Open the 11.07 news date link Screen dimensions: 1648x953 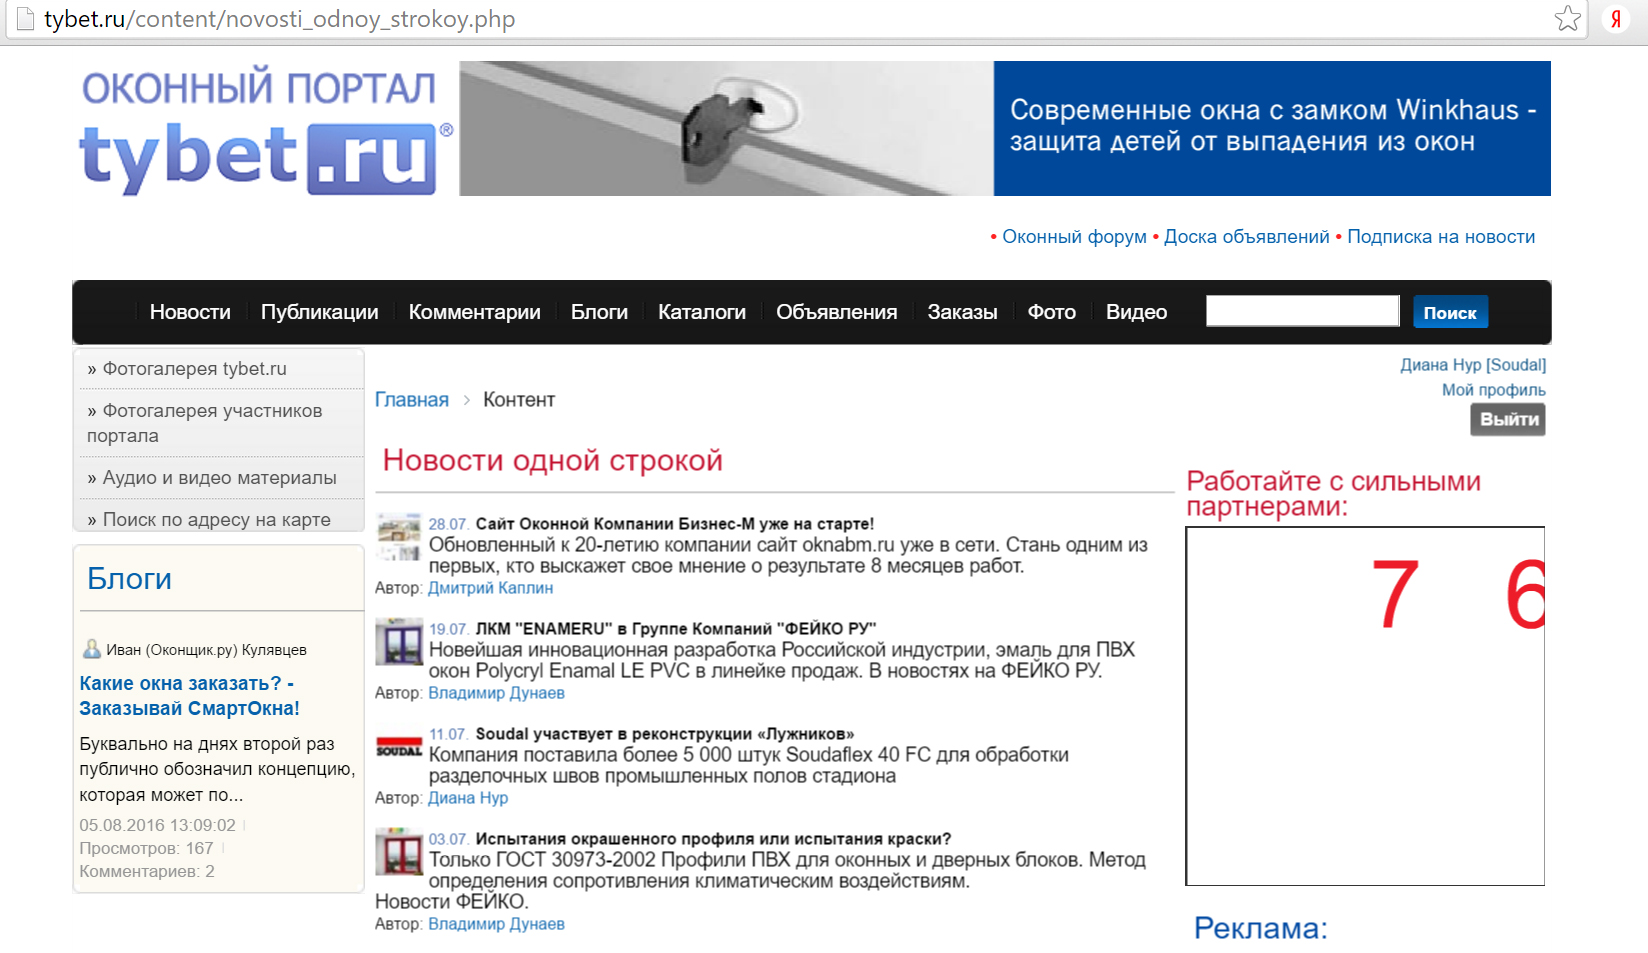tap(448, 734)
